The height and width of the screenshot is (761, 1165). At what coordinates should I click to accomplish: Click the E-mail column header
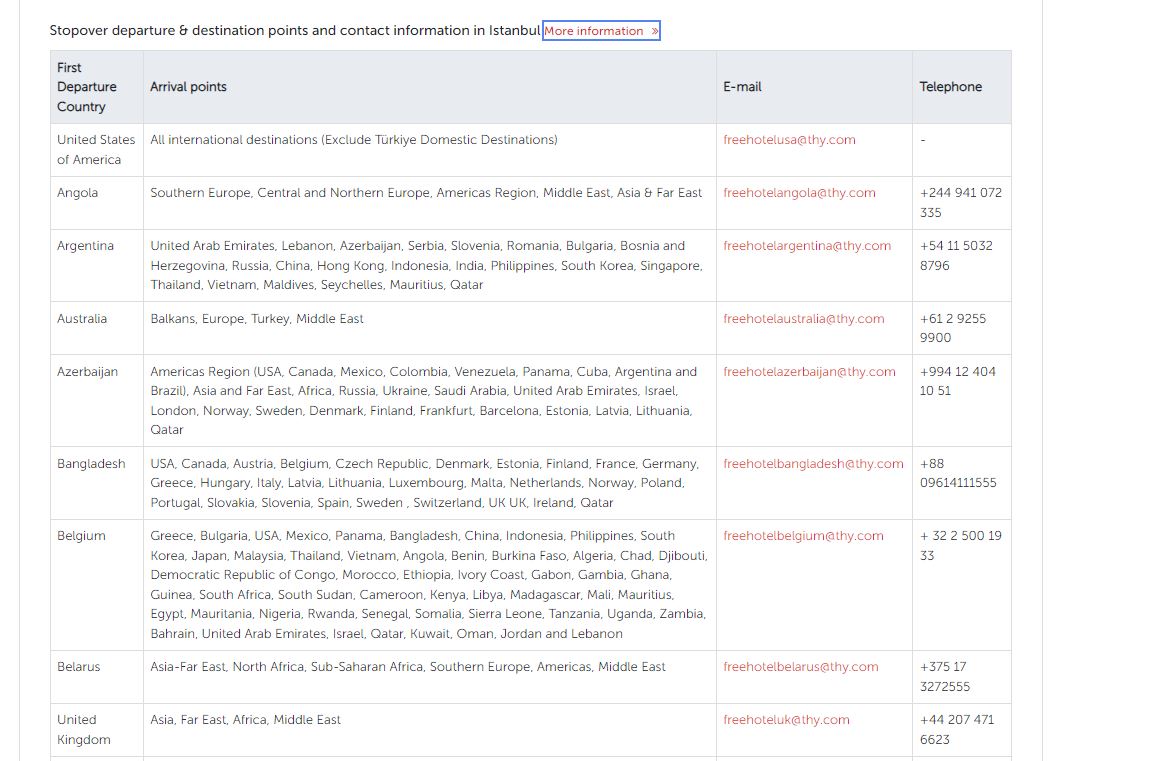pyautogui.click(x=742, y=87)
